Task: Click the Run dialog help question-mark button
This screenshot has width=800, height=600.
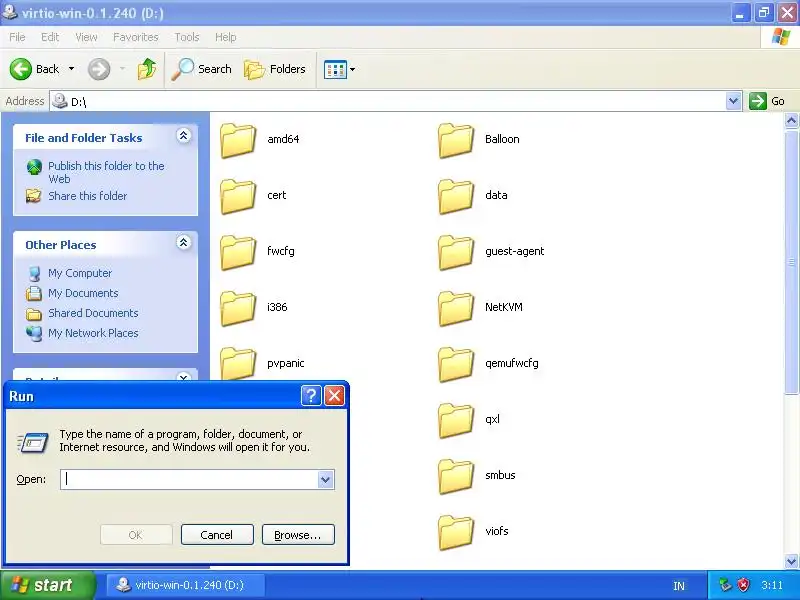Action: 311,395
